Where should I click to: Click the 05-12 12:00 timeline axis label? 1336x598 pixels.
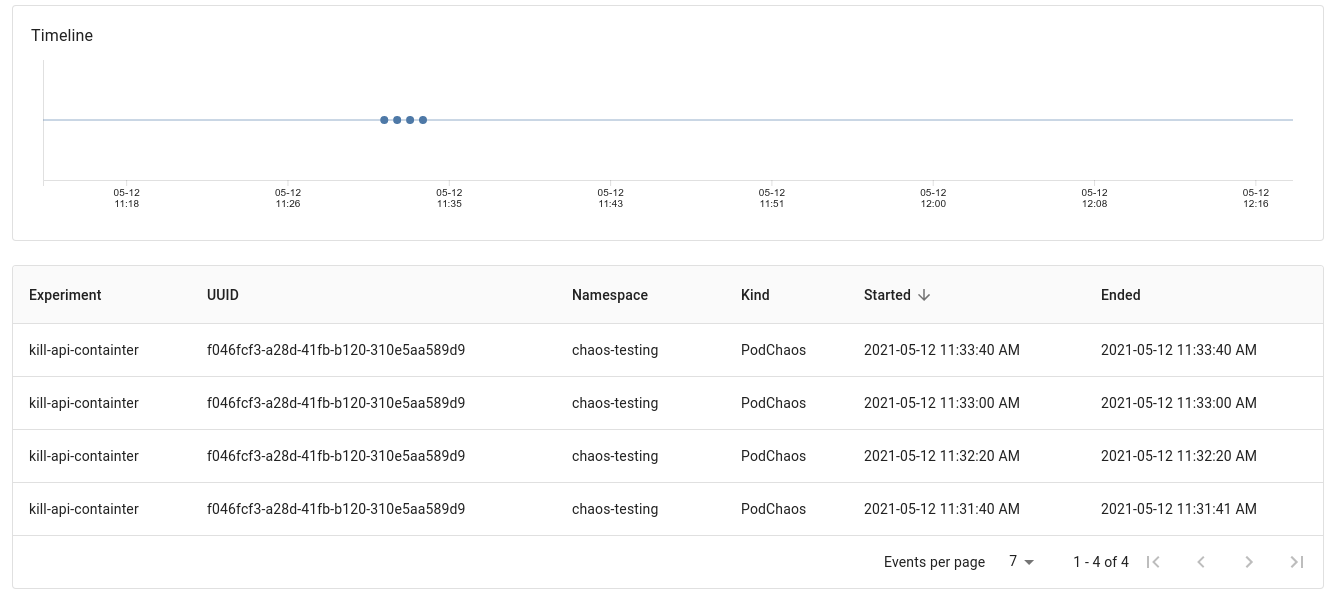pyautogui.click(x=933, y=198)
